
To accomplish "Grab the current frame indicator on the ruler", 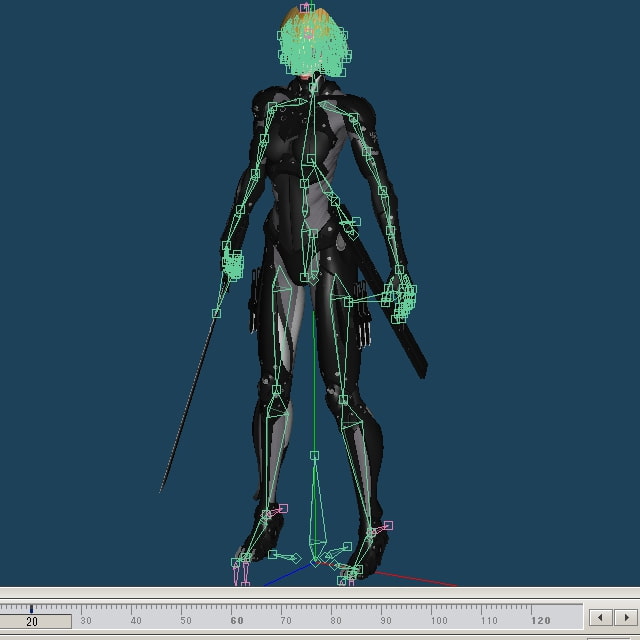I will pos(31,608).
